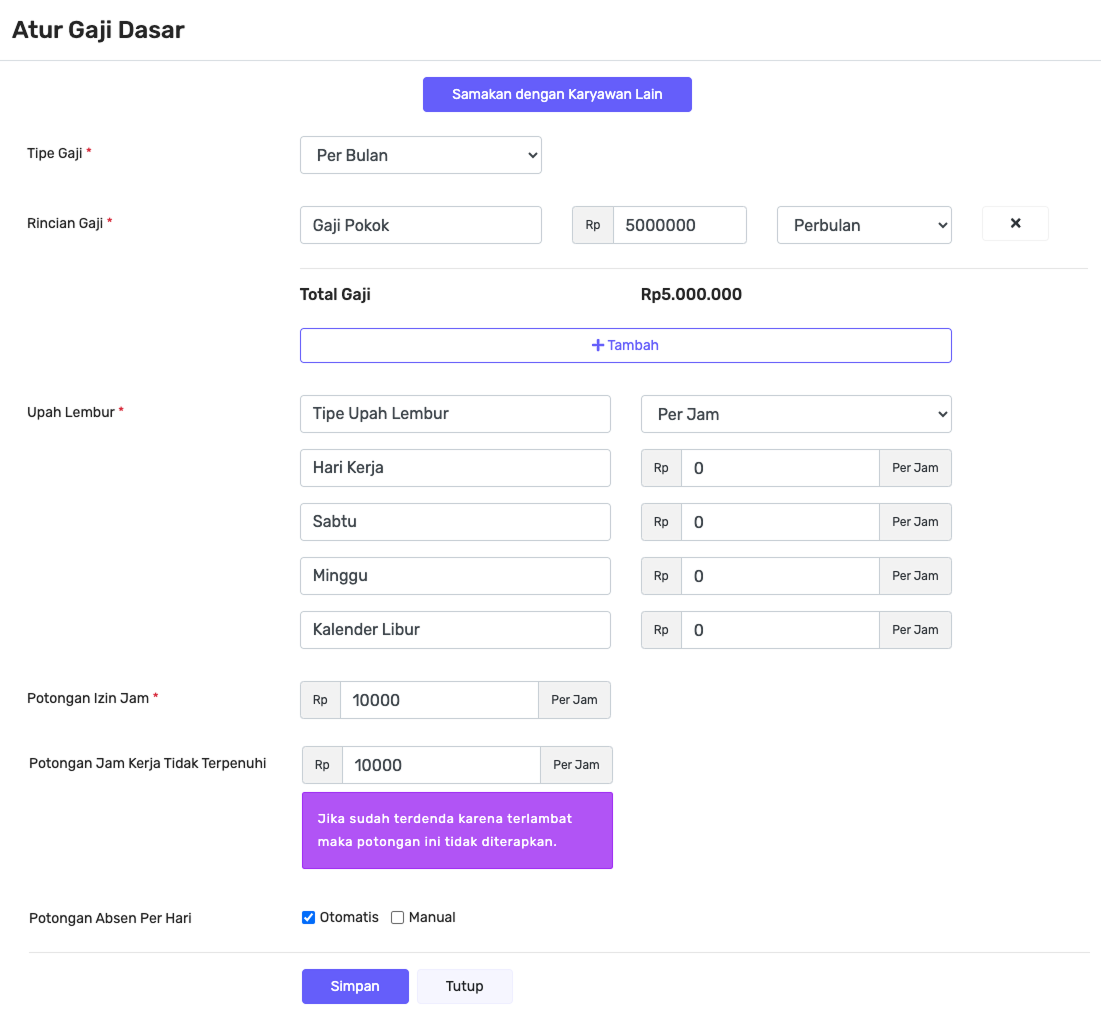The height and width of the screenshot is (1019, 1101).
Task: Open the Tipe Gaji dropdown
Action: coord(420,155)
